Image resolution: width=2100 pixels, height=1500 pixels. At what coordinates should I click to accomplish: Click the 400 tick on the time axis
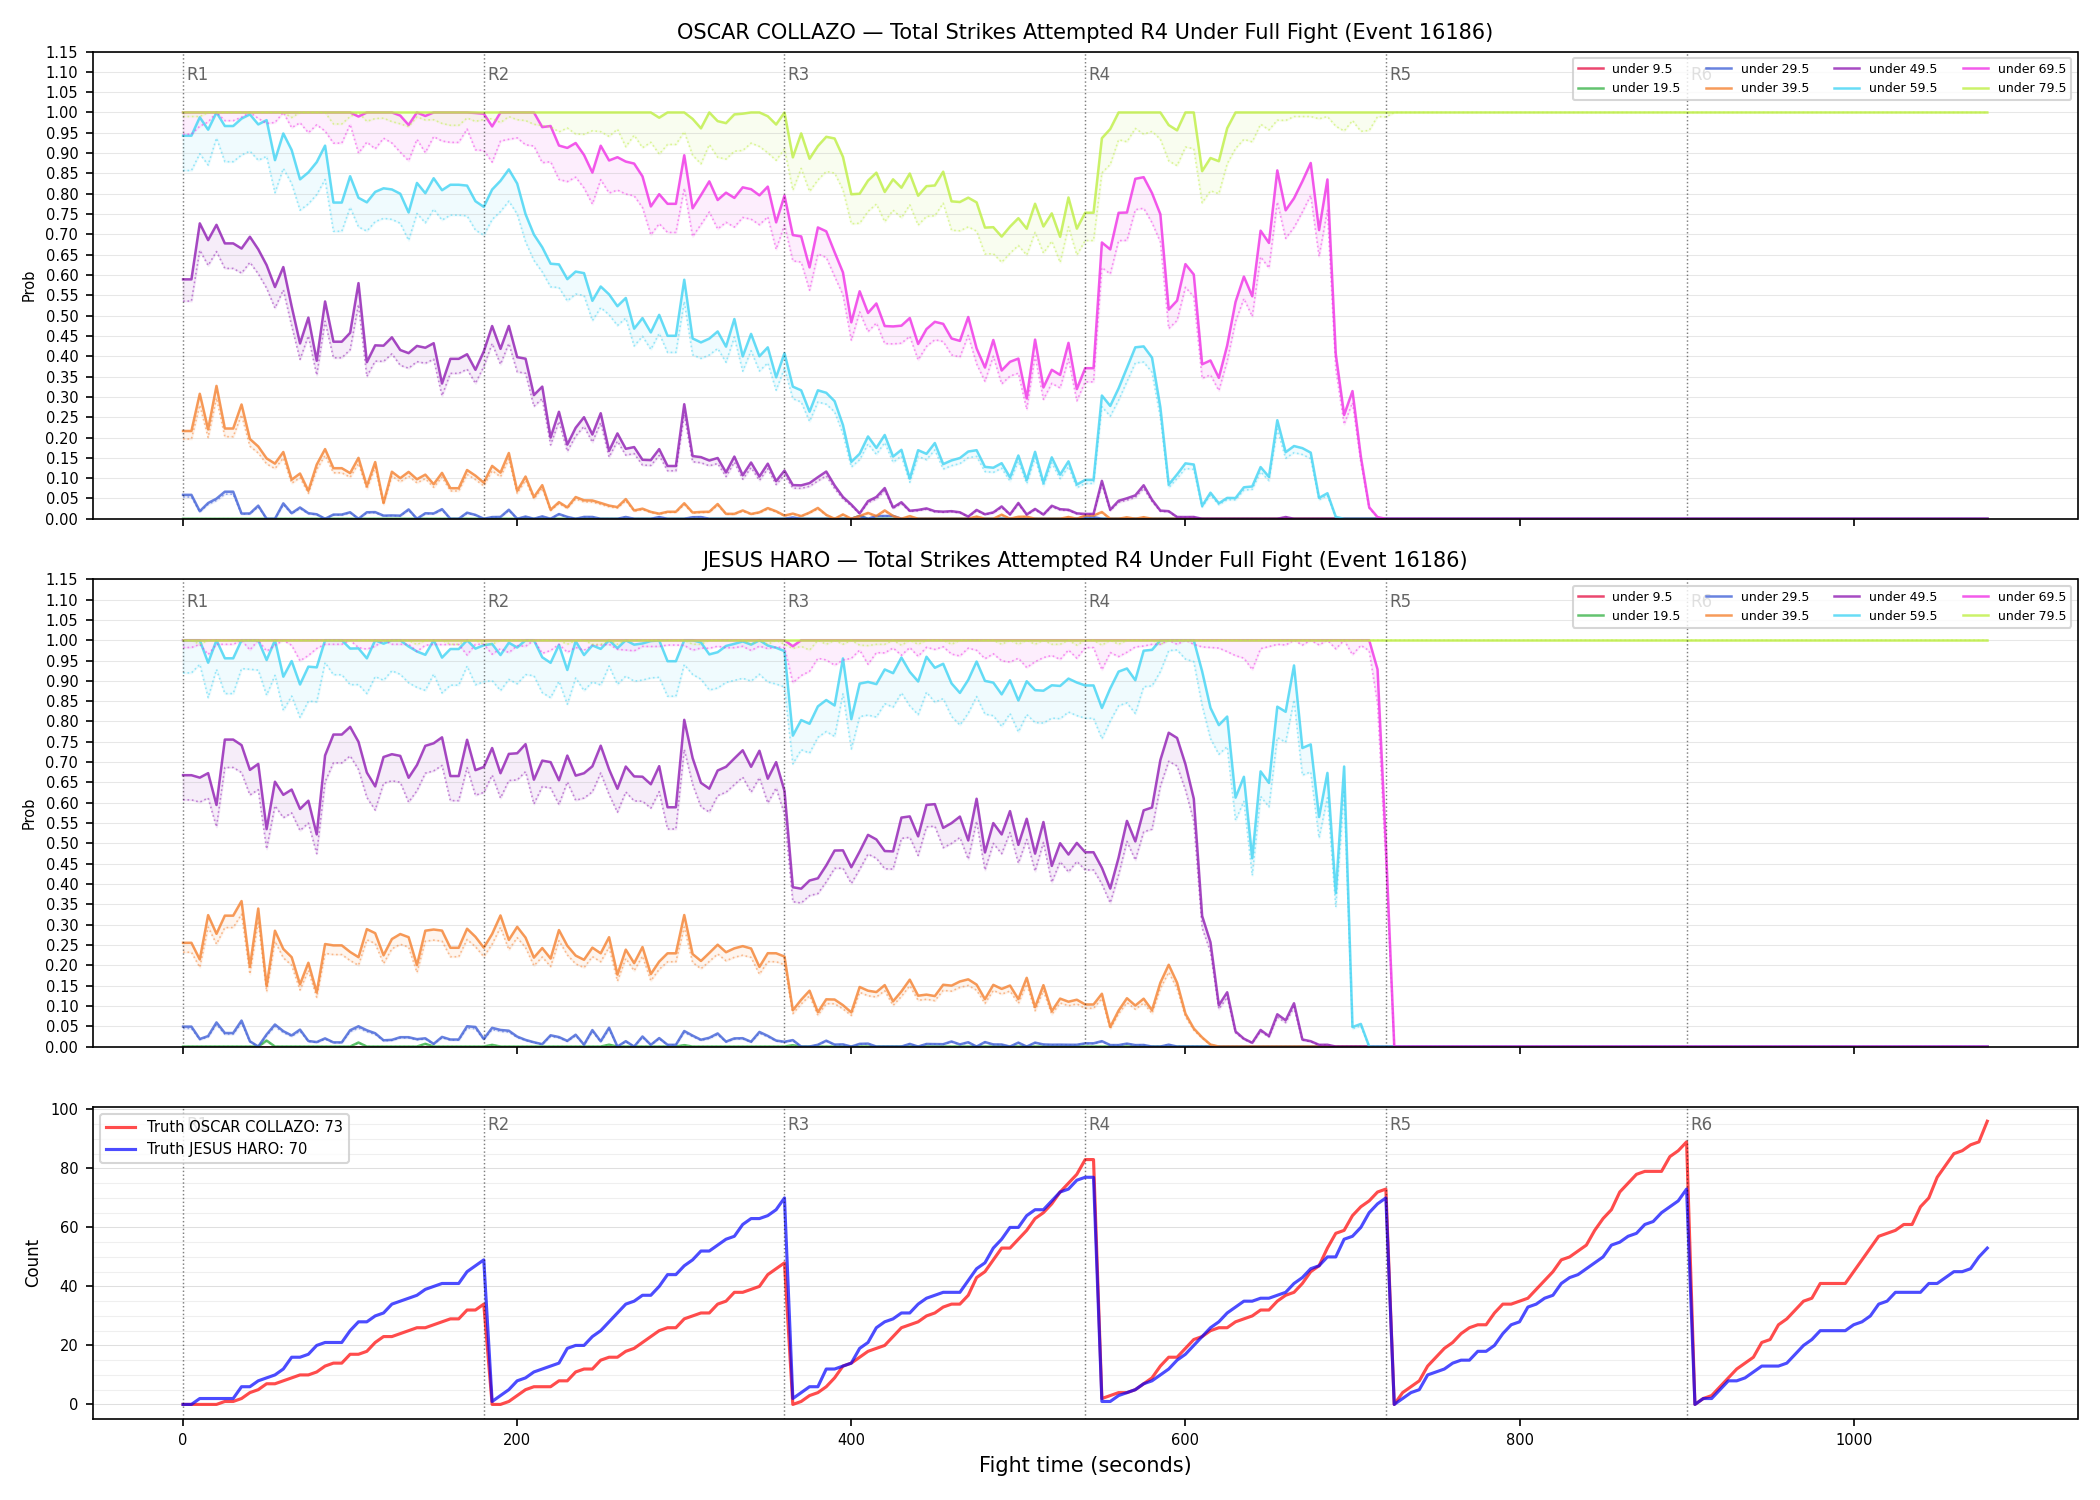(x=850, y=1440)
